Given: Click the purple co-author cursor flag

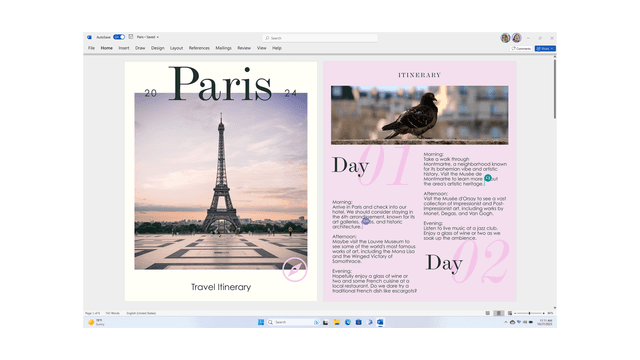Looking at the screenshot, I should tap(366, 221).
